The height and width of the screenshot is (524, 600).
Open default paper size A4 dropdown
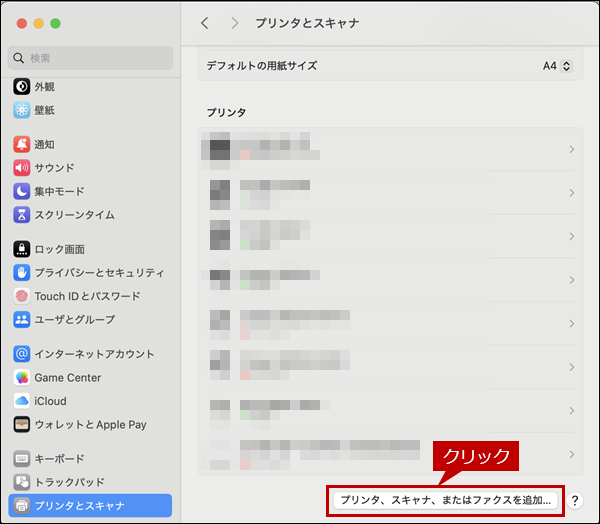pyautogui.click(x=557, y=66)
